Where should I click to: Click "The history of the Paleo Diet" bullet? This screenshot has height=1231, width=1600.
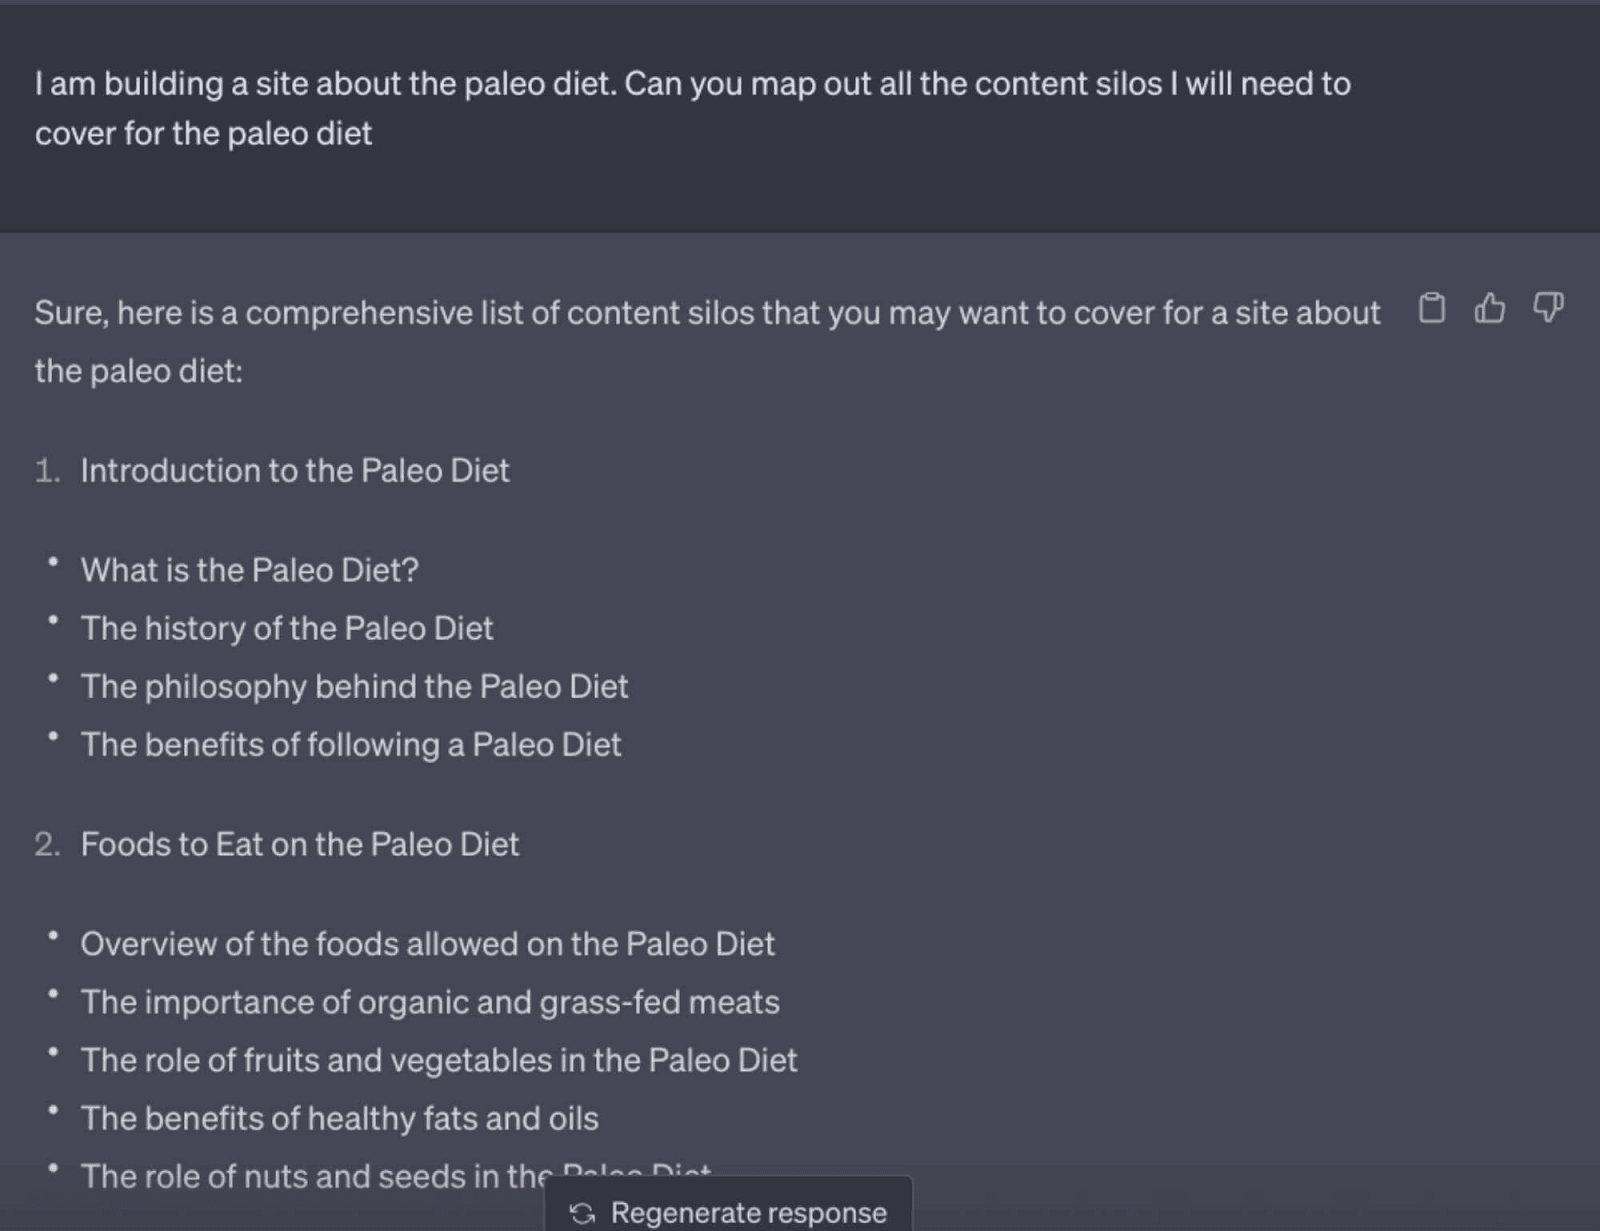coord(287,628)
